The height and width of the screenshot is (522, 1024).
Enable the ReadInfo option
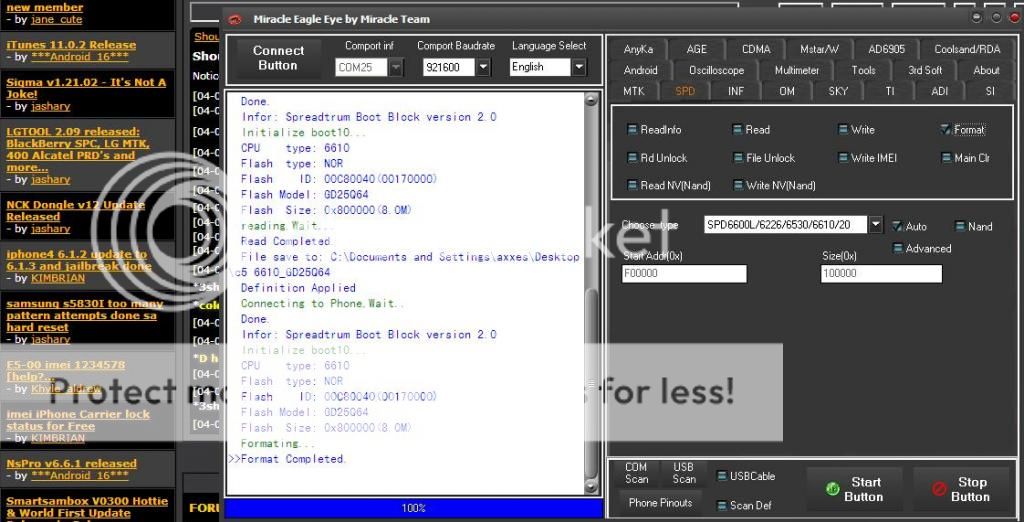point(632,129)
